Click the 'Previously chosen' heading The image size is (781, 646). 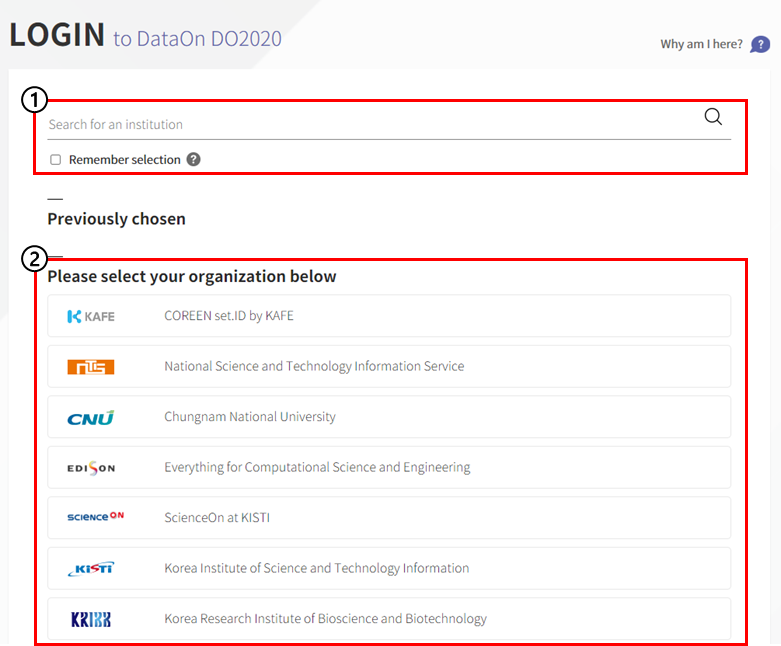[117, 219]
